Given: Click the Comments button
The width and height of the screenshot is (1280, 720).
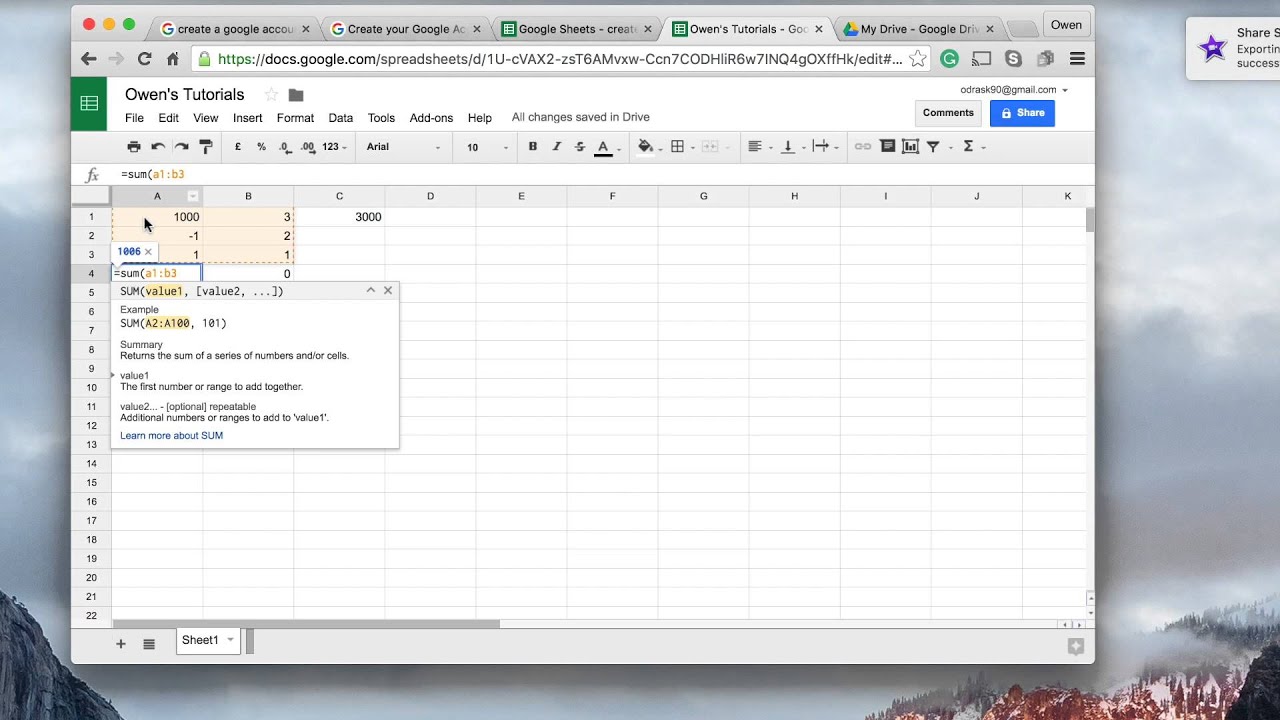Looking at the screenshot, I should coord(948,113).
